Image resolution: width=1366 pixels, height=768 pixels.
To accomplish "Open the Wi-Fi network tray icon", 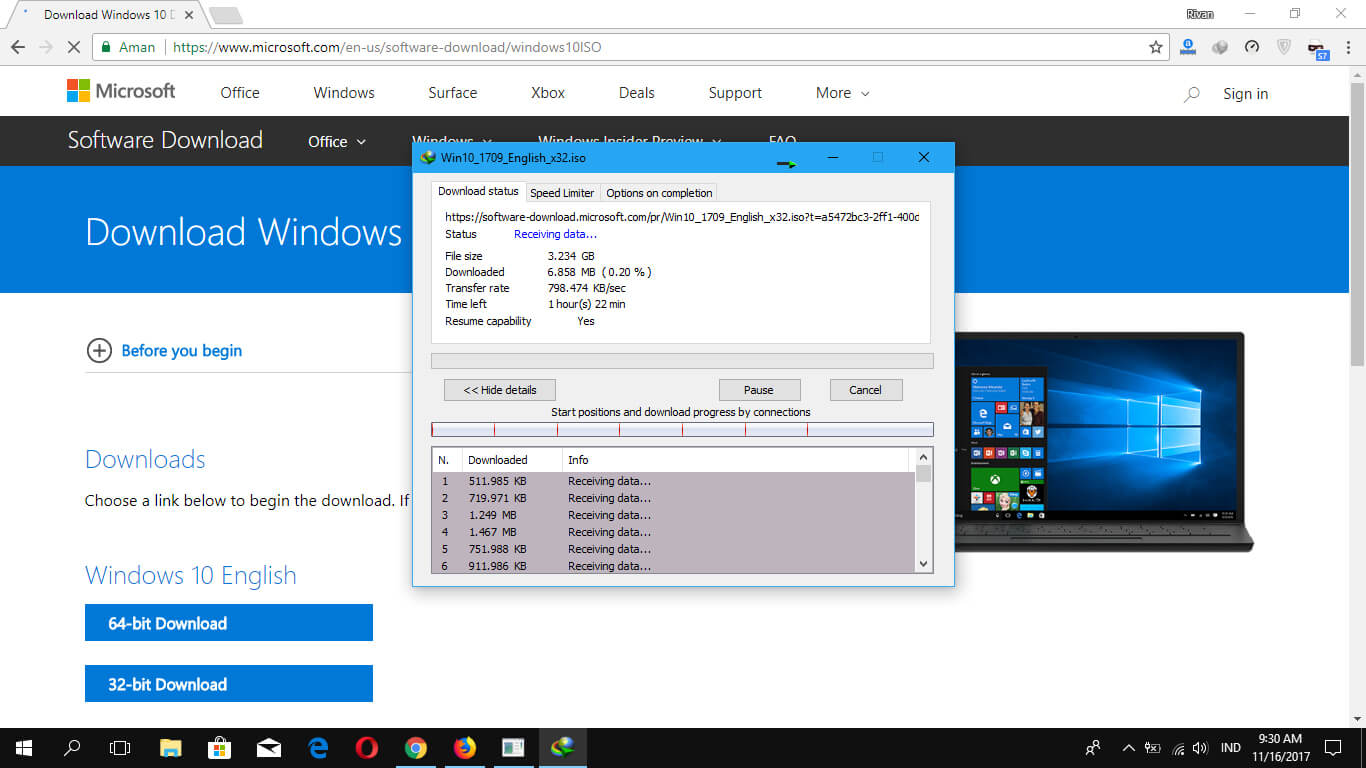I will (x=1178, y=748).
